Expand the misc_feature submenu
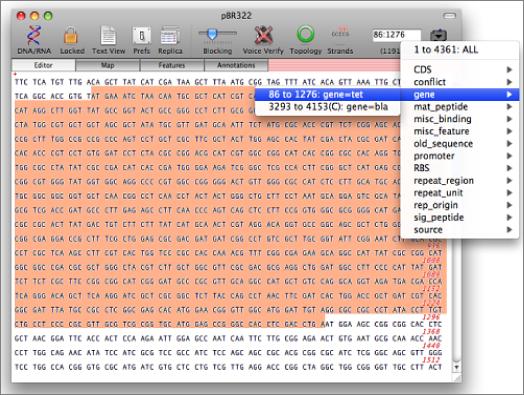 pos(460,131)
